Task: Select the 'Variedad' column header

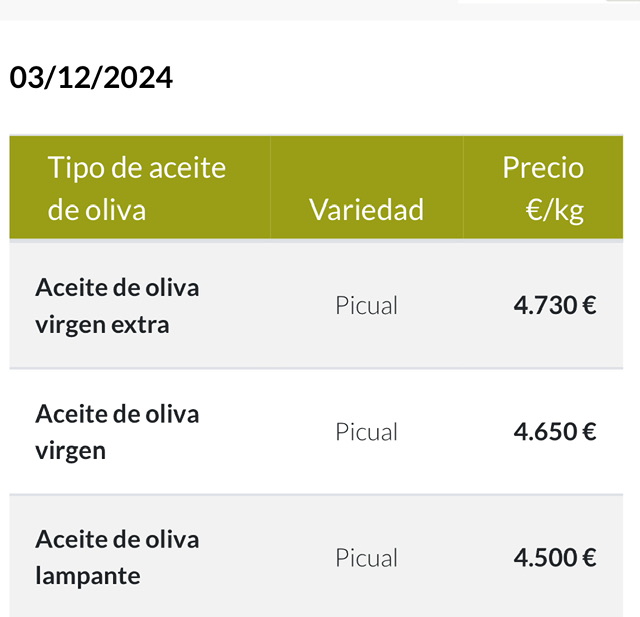Action: (x=367, y=209)
